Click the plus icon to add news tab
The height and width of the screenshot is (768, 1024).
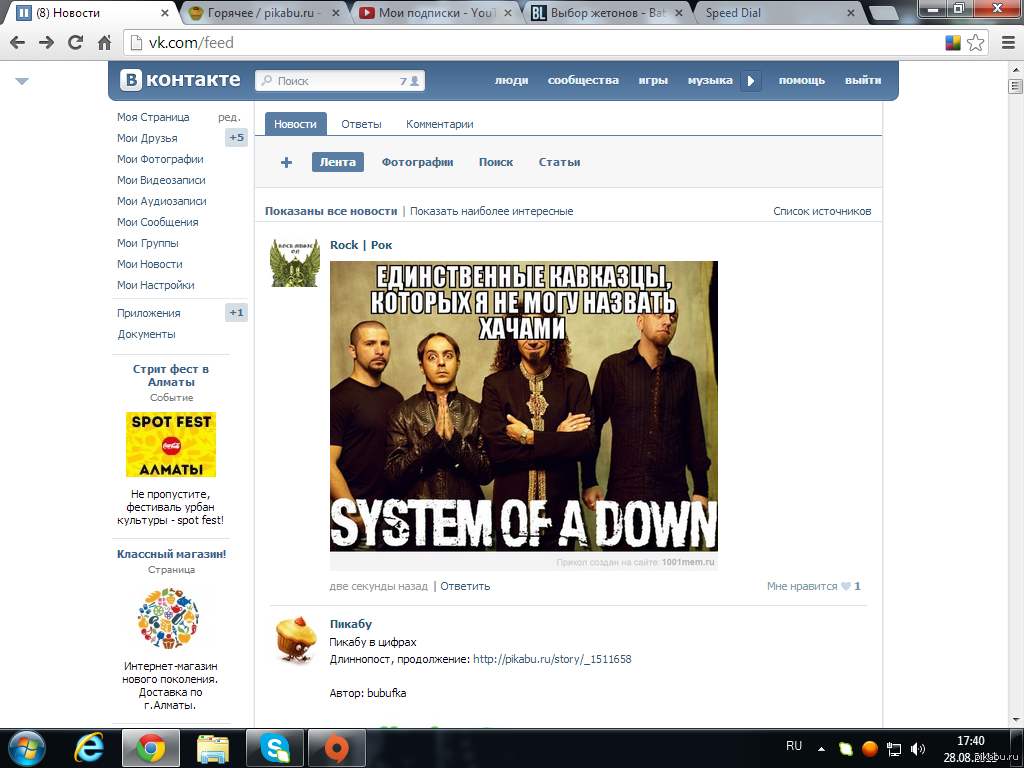[x=286, y=163]
